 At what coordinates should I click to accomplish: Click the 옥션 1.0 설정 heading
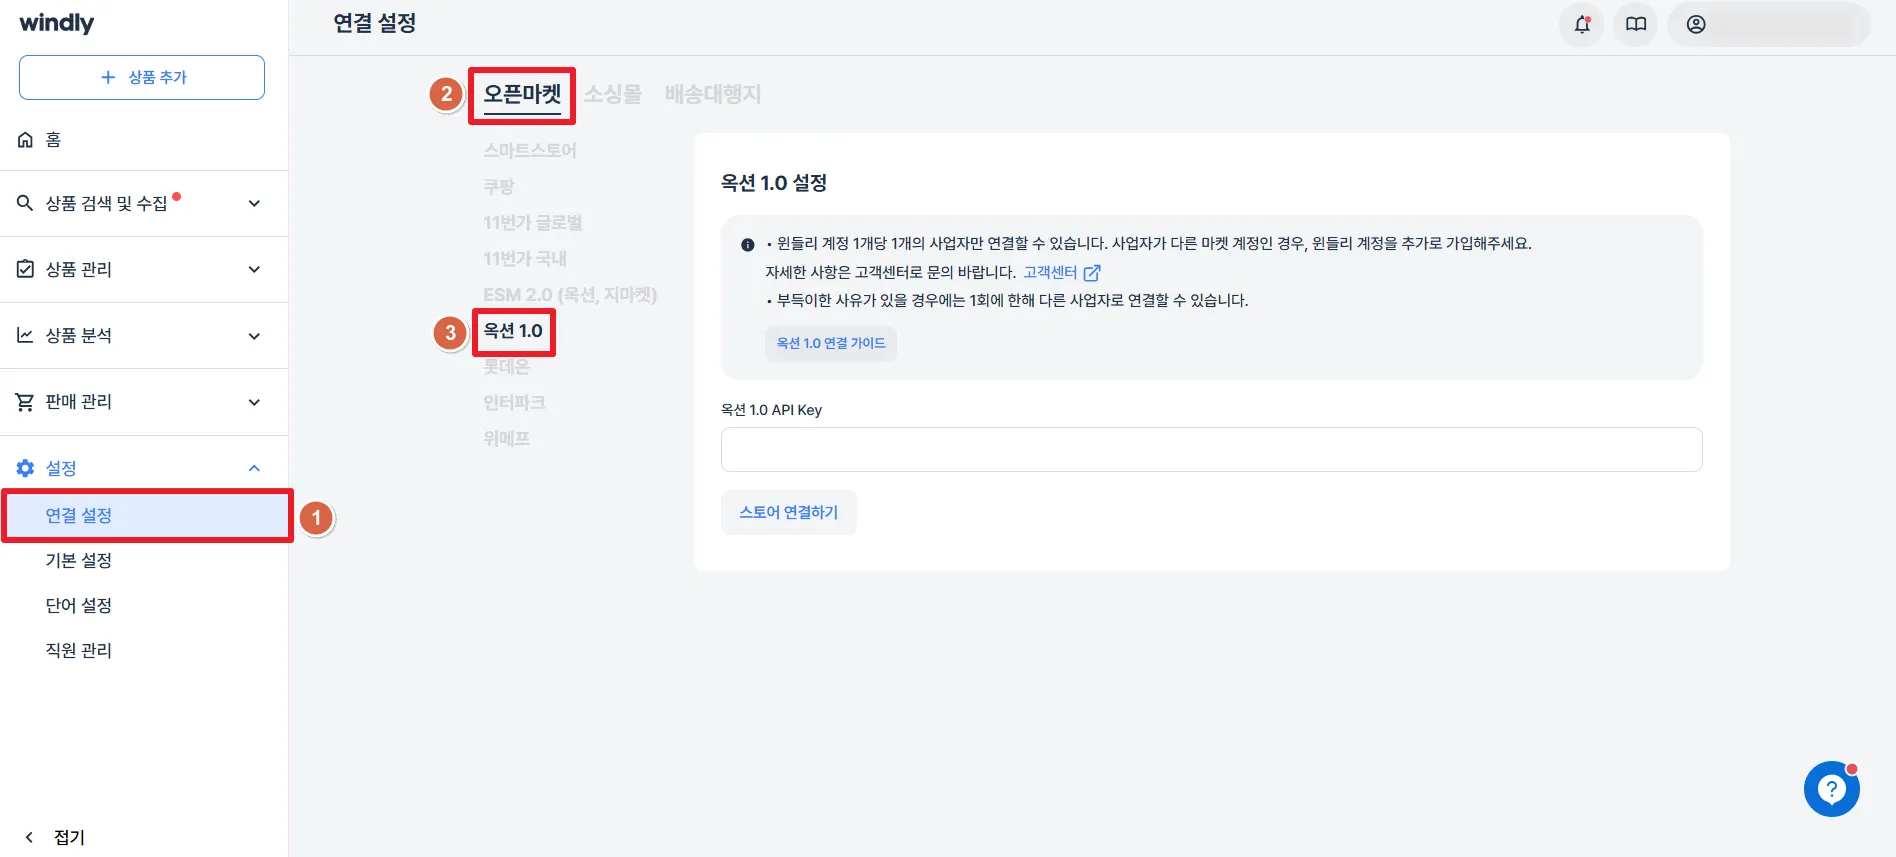click(774, 183)
